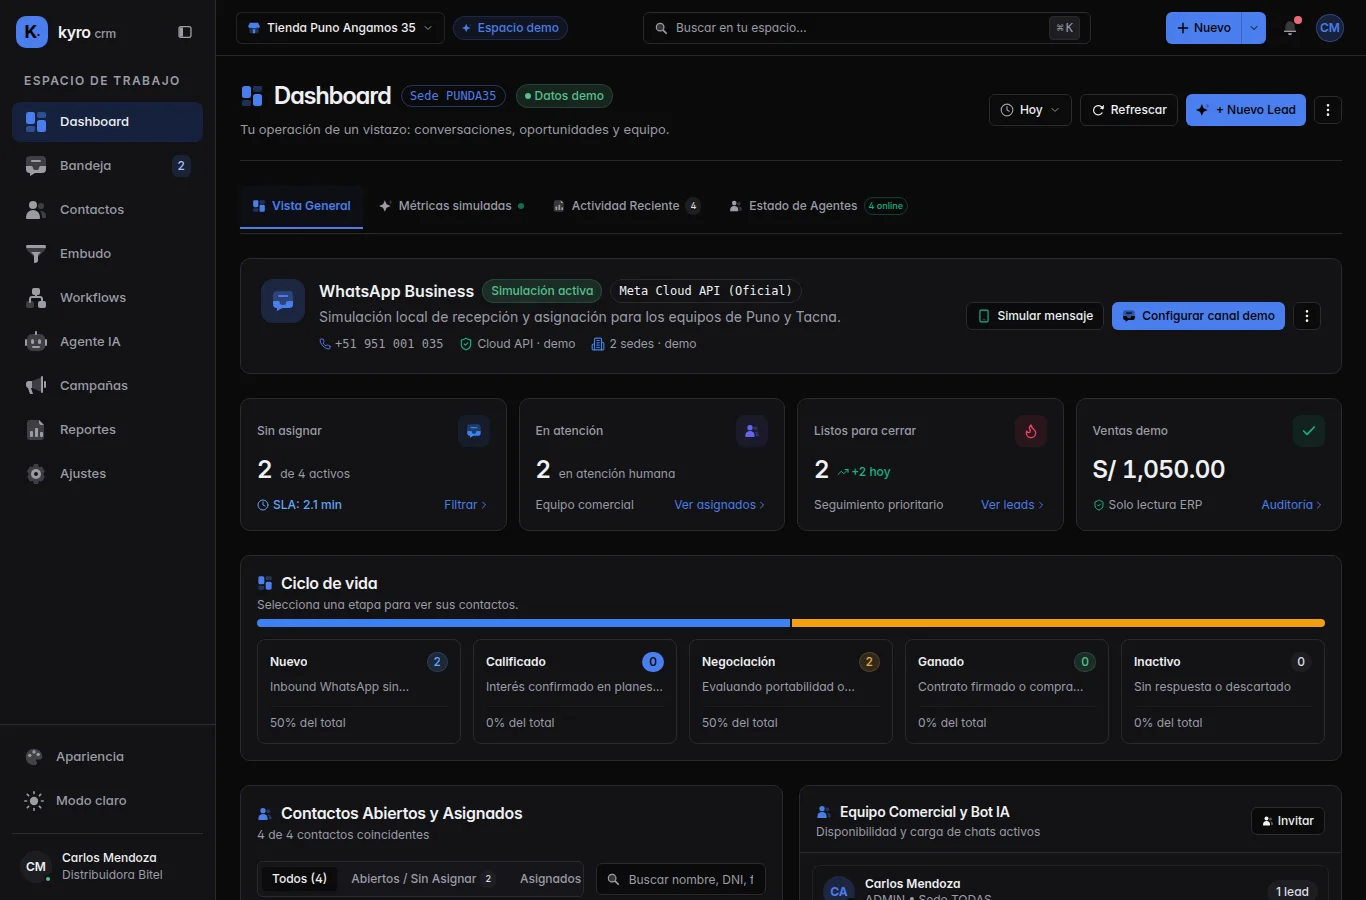This screenshot has width=1366, height=900.
Task: Open the CM user avatar menu in the top bar
Action: pos(1330,28)
